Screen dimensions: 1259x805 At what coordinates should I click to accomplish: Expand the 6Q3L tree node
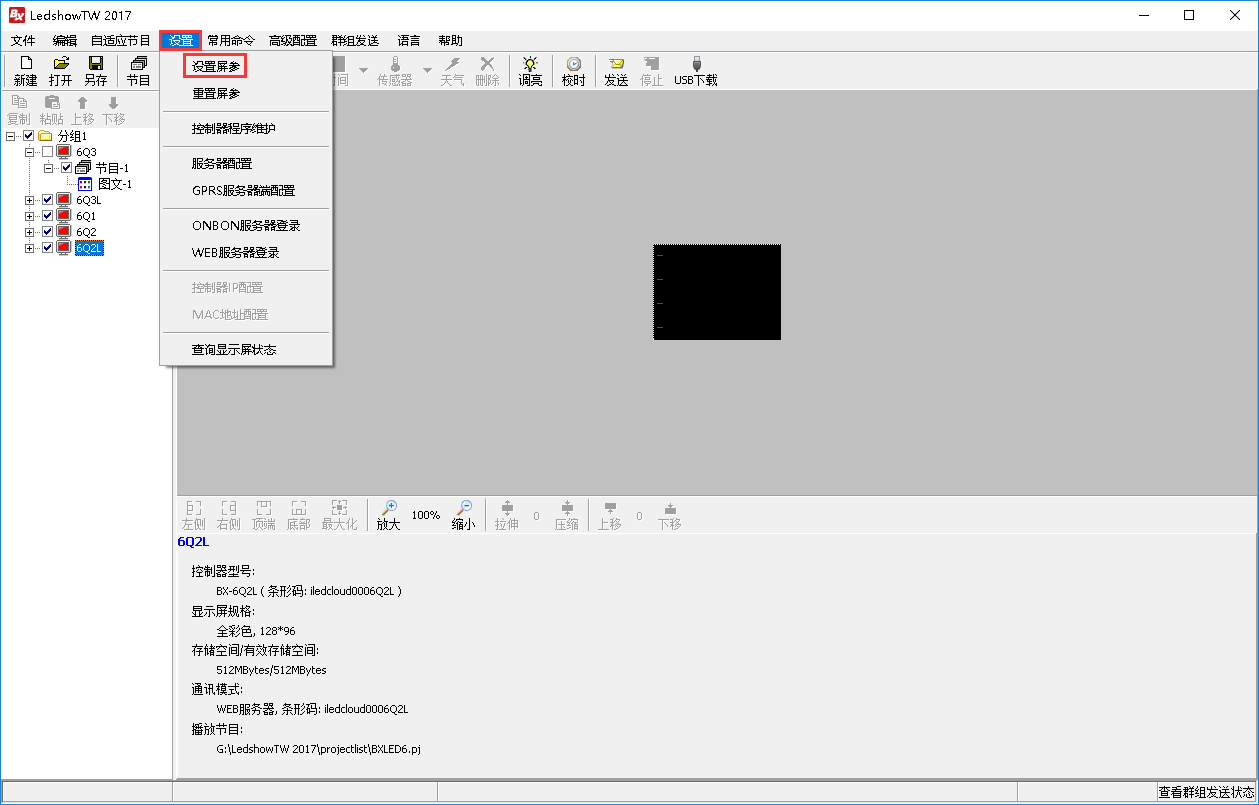(x=30, y=200)
